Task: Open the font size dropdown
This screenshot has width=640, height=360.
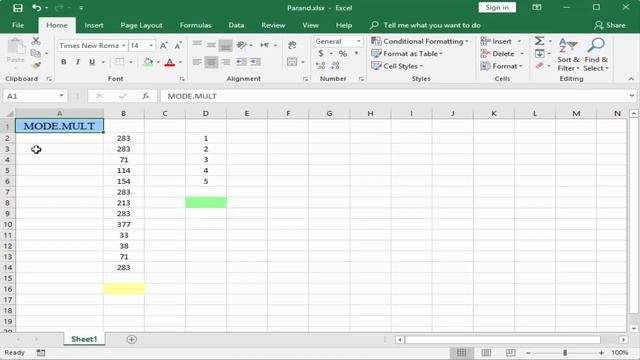Action: 151,46
